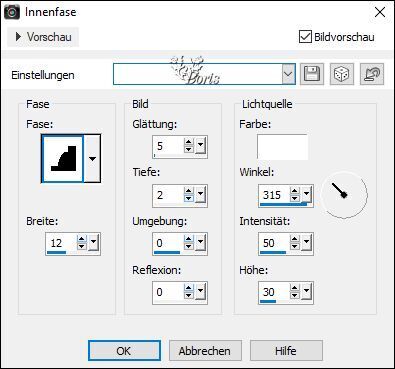The image size is (395, 369).
Task: Click the save preset floppy disk icon
Action: pos(312,74)
